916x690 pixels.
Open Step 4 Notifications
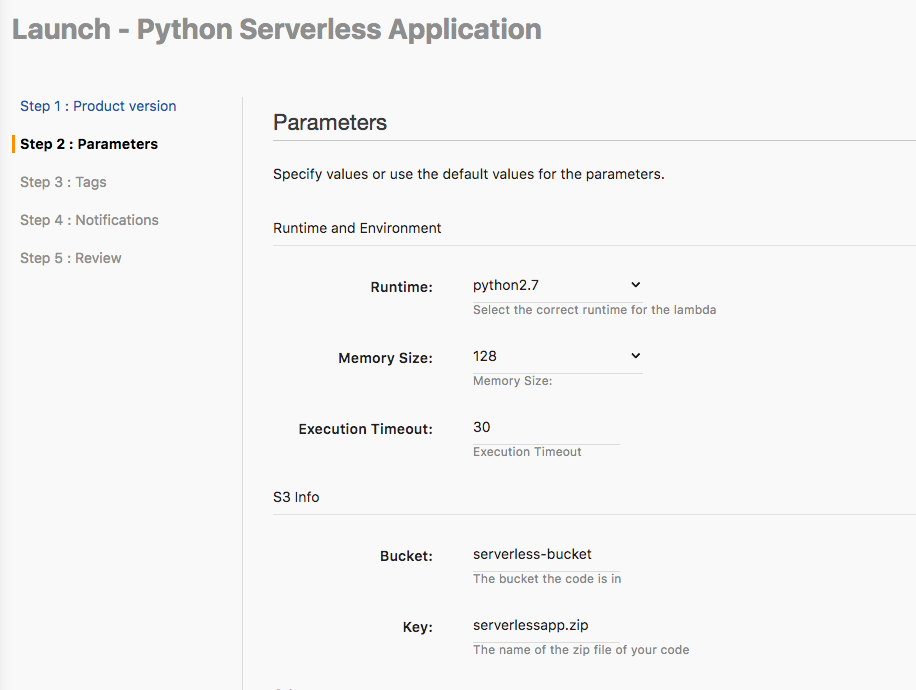tap(89, 220)
